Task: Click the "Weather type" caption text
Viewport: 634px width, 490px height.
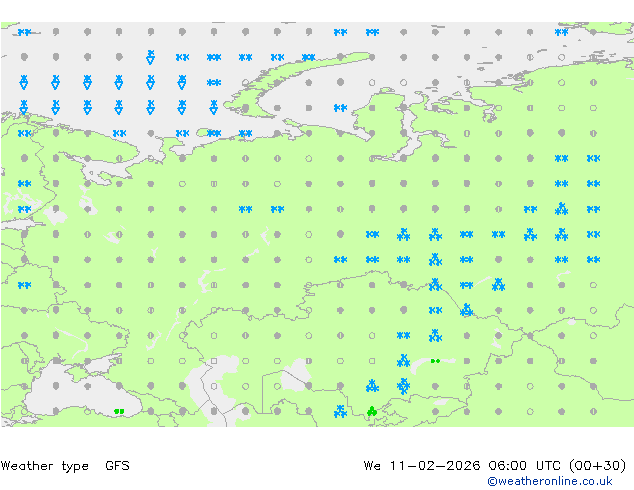Action: coord(45,466)
